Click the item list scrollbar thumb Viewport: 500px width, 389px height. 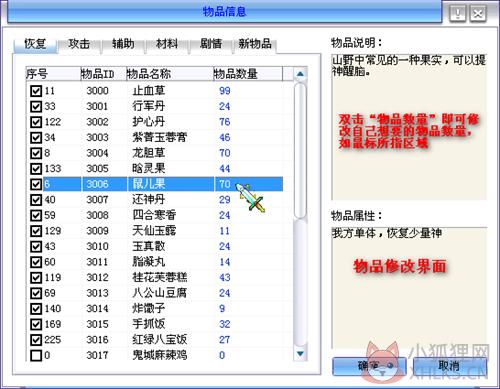(300, 151)
